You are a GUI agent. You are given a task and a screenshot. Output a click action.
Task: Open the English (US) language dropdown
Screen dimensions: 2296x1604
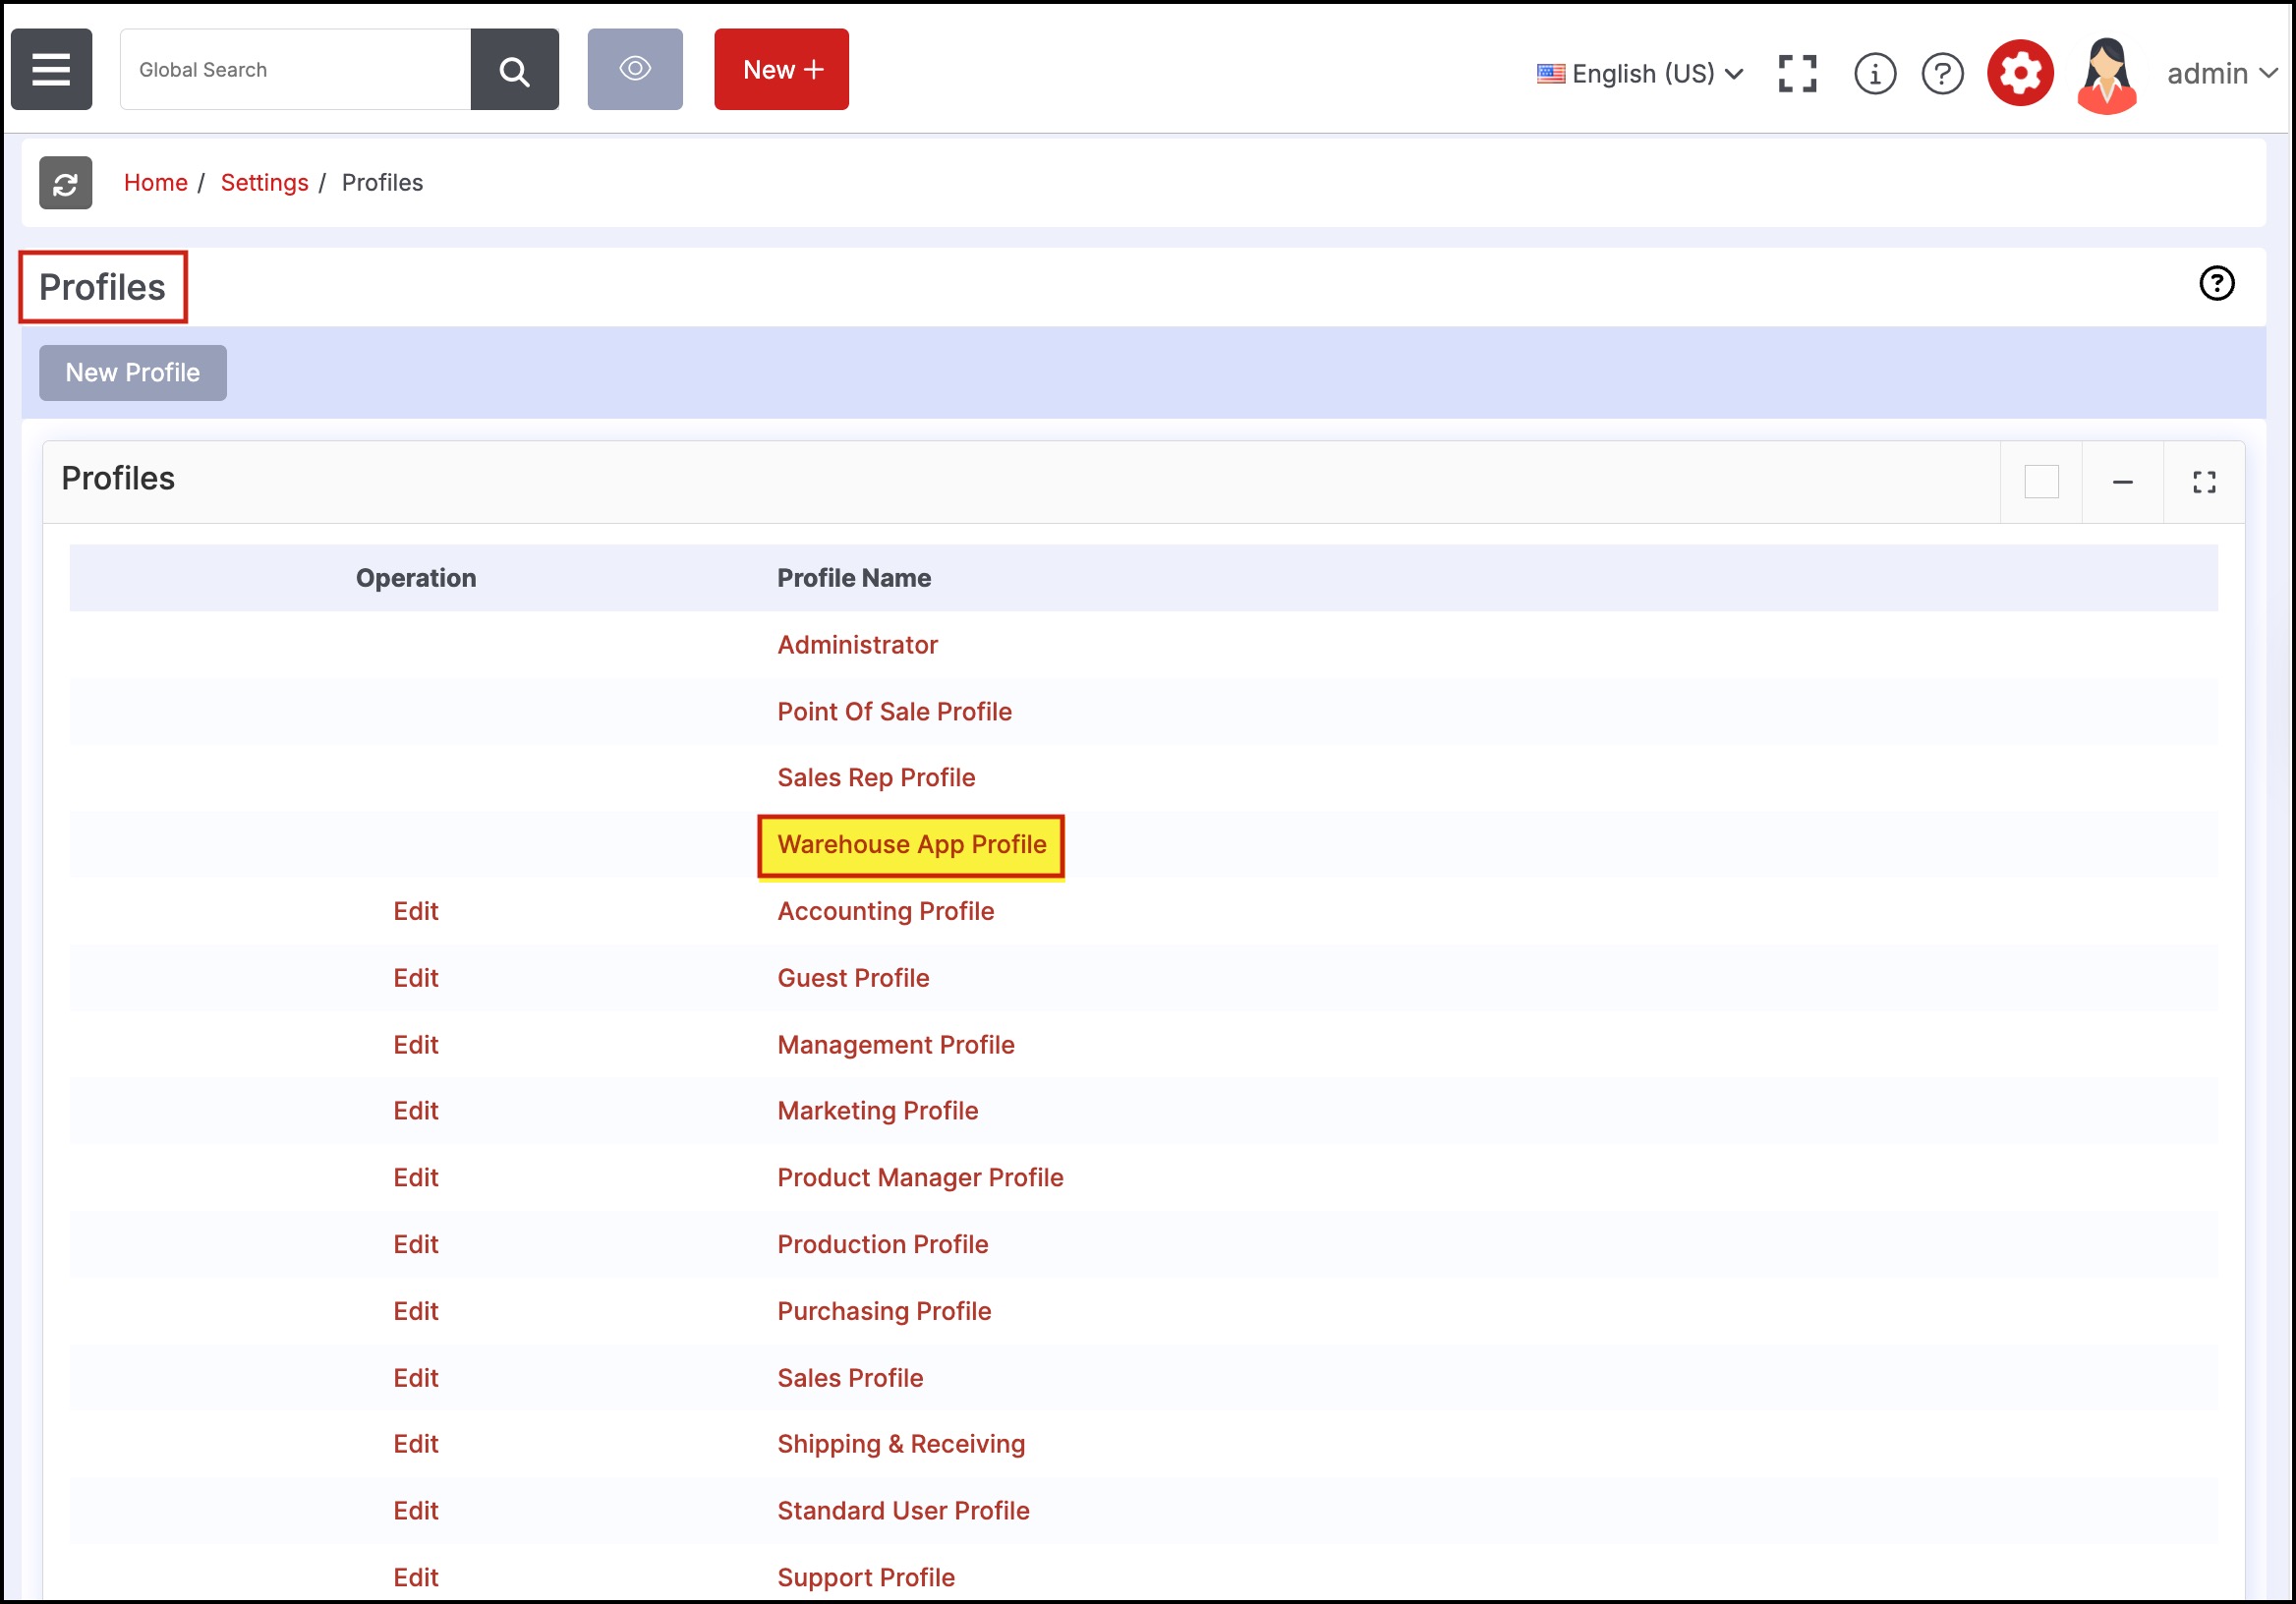click(1641, 74)
